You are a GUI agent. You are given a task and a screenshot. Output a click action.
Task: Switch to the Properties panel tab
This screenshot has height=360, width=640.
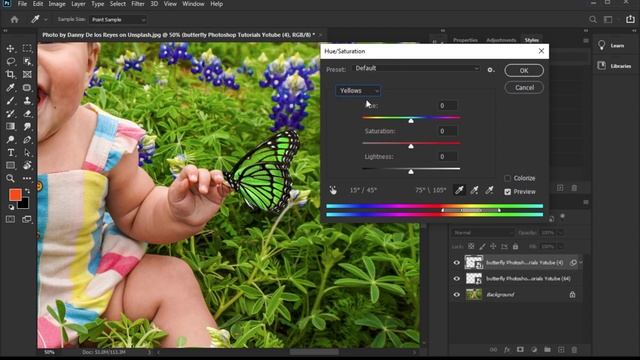point(465,40)
